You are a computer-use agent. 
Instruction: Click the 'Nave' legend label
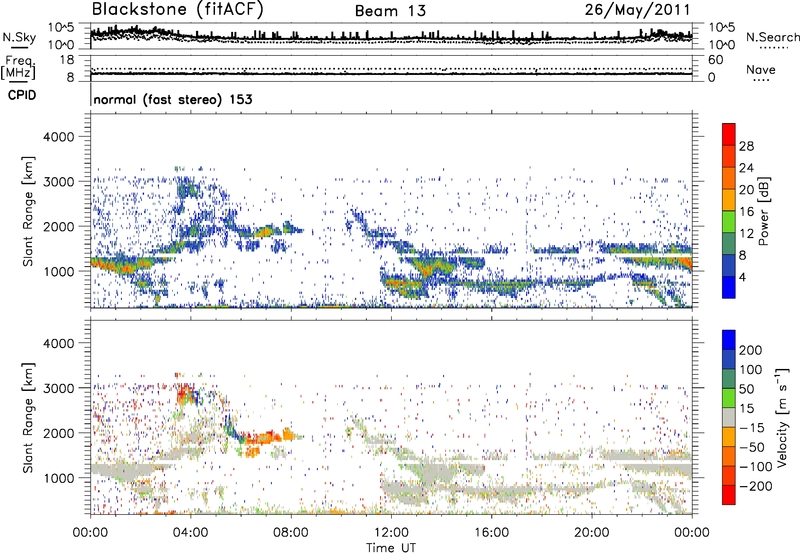pyautogui.click(x=761, y=69)
